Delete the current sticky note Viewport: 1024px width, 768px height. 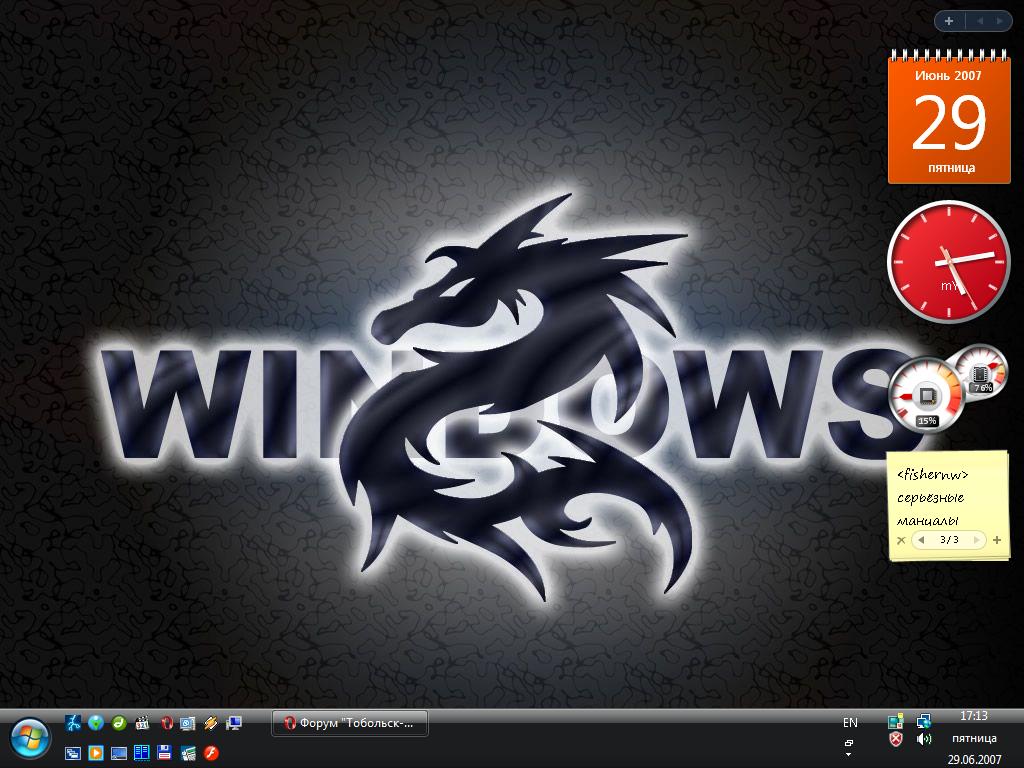901,540
